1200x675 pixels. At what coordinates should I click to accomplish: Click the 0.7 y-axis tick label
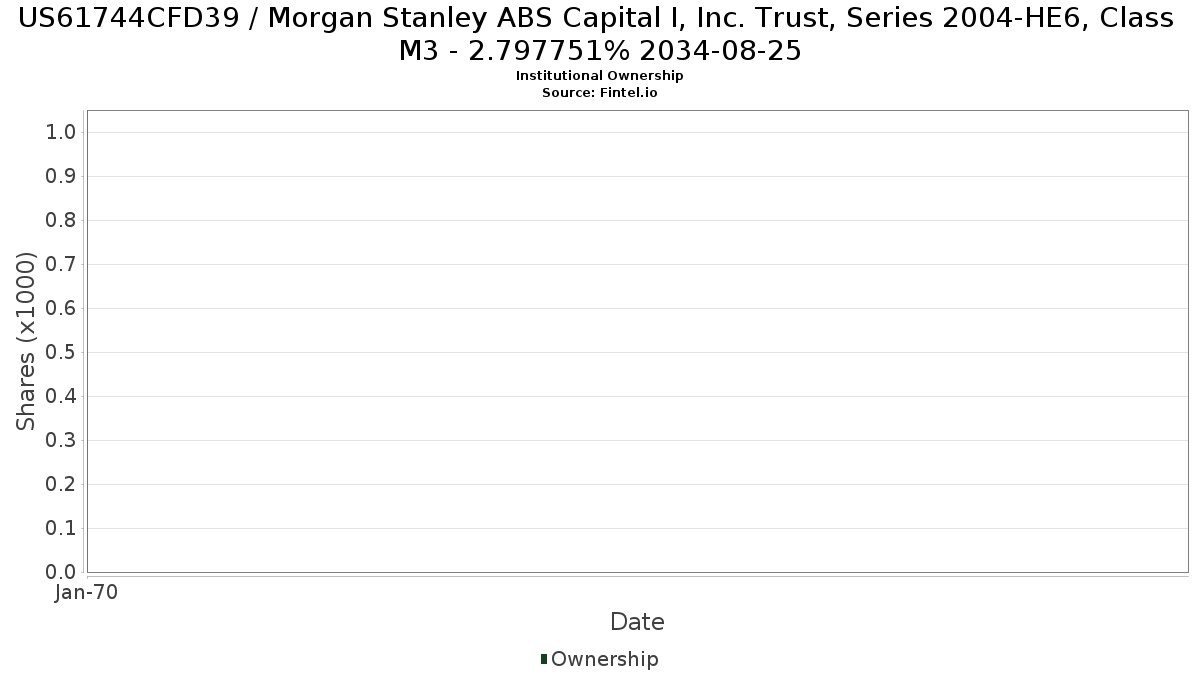pyautogui.click(x=62, y=264)
